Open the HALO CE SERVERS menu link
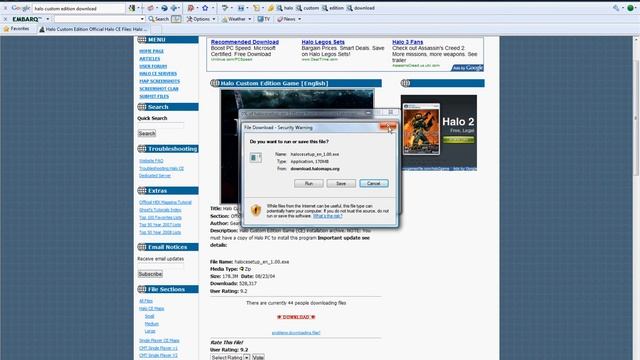This screenshot has width=640, height=360. click(158, 73)
